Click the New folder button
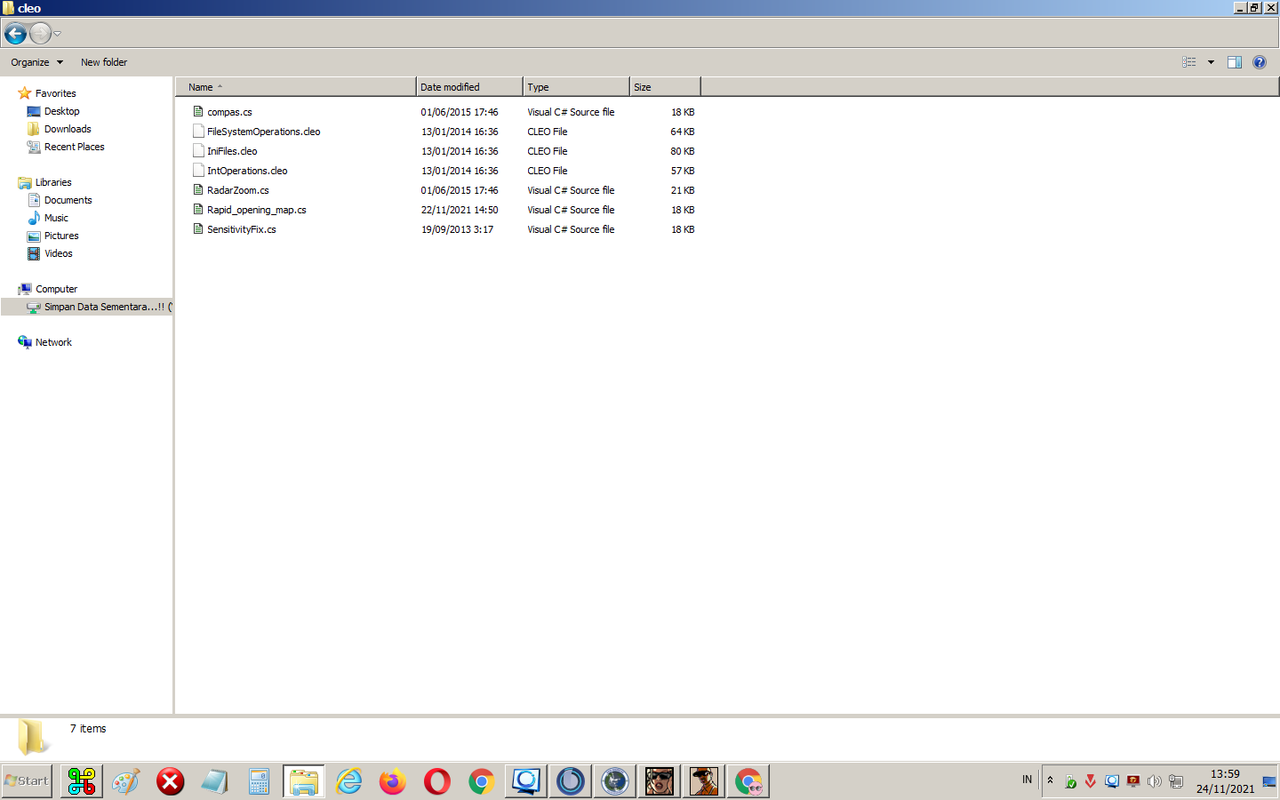This screenshot has height=800, width=1280. pos(104,62)
